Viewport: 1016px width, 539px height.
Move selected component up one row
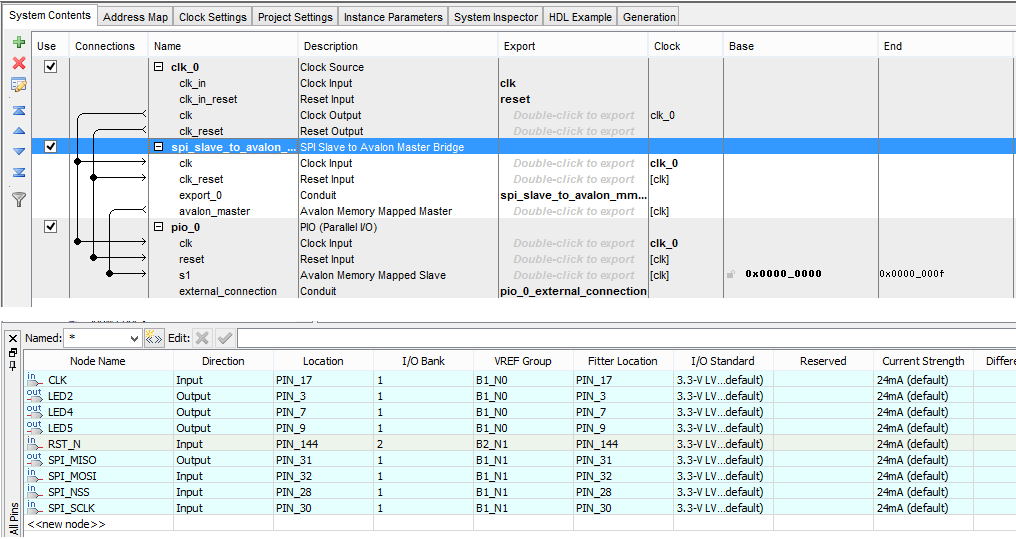coord(18,131)
